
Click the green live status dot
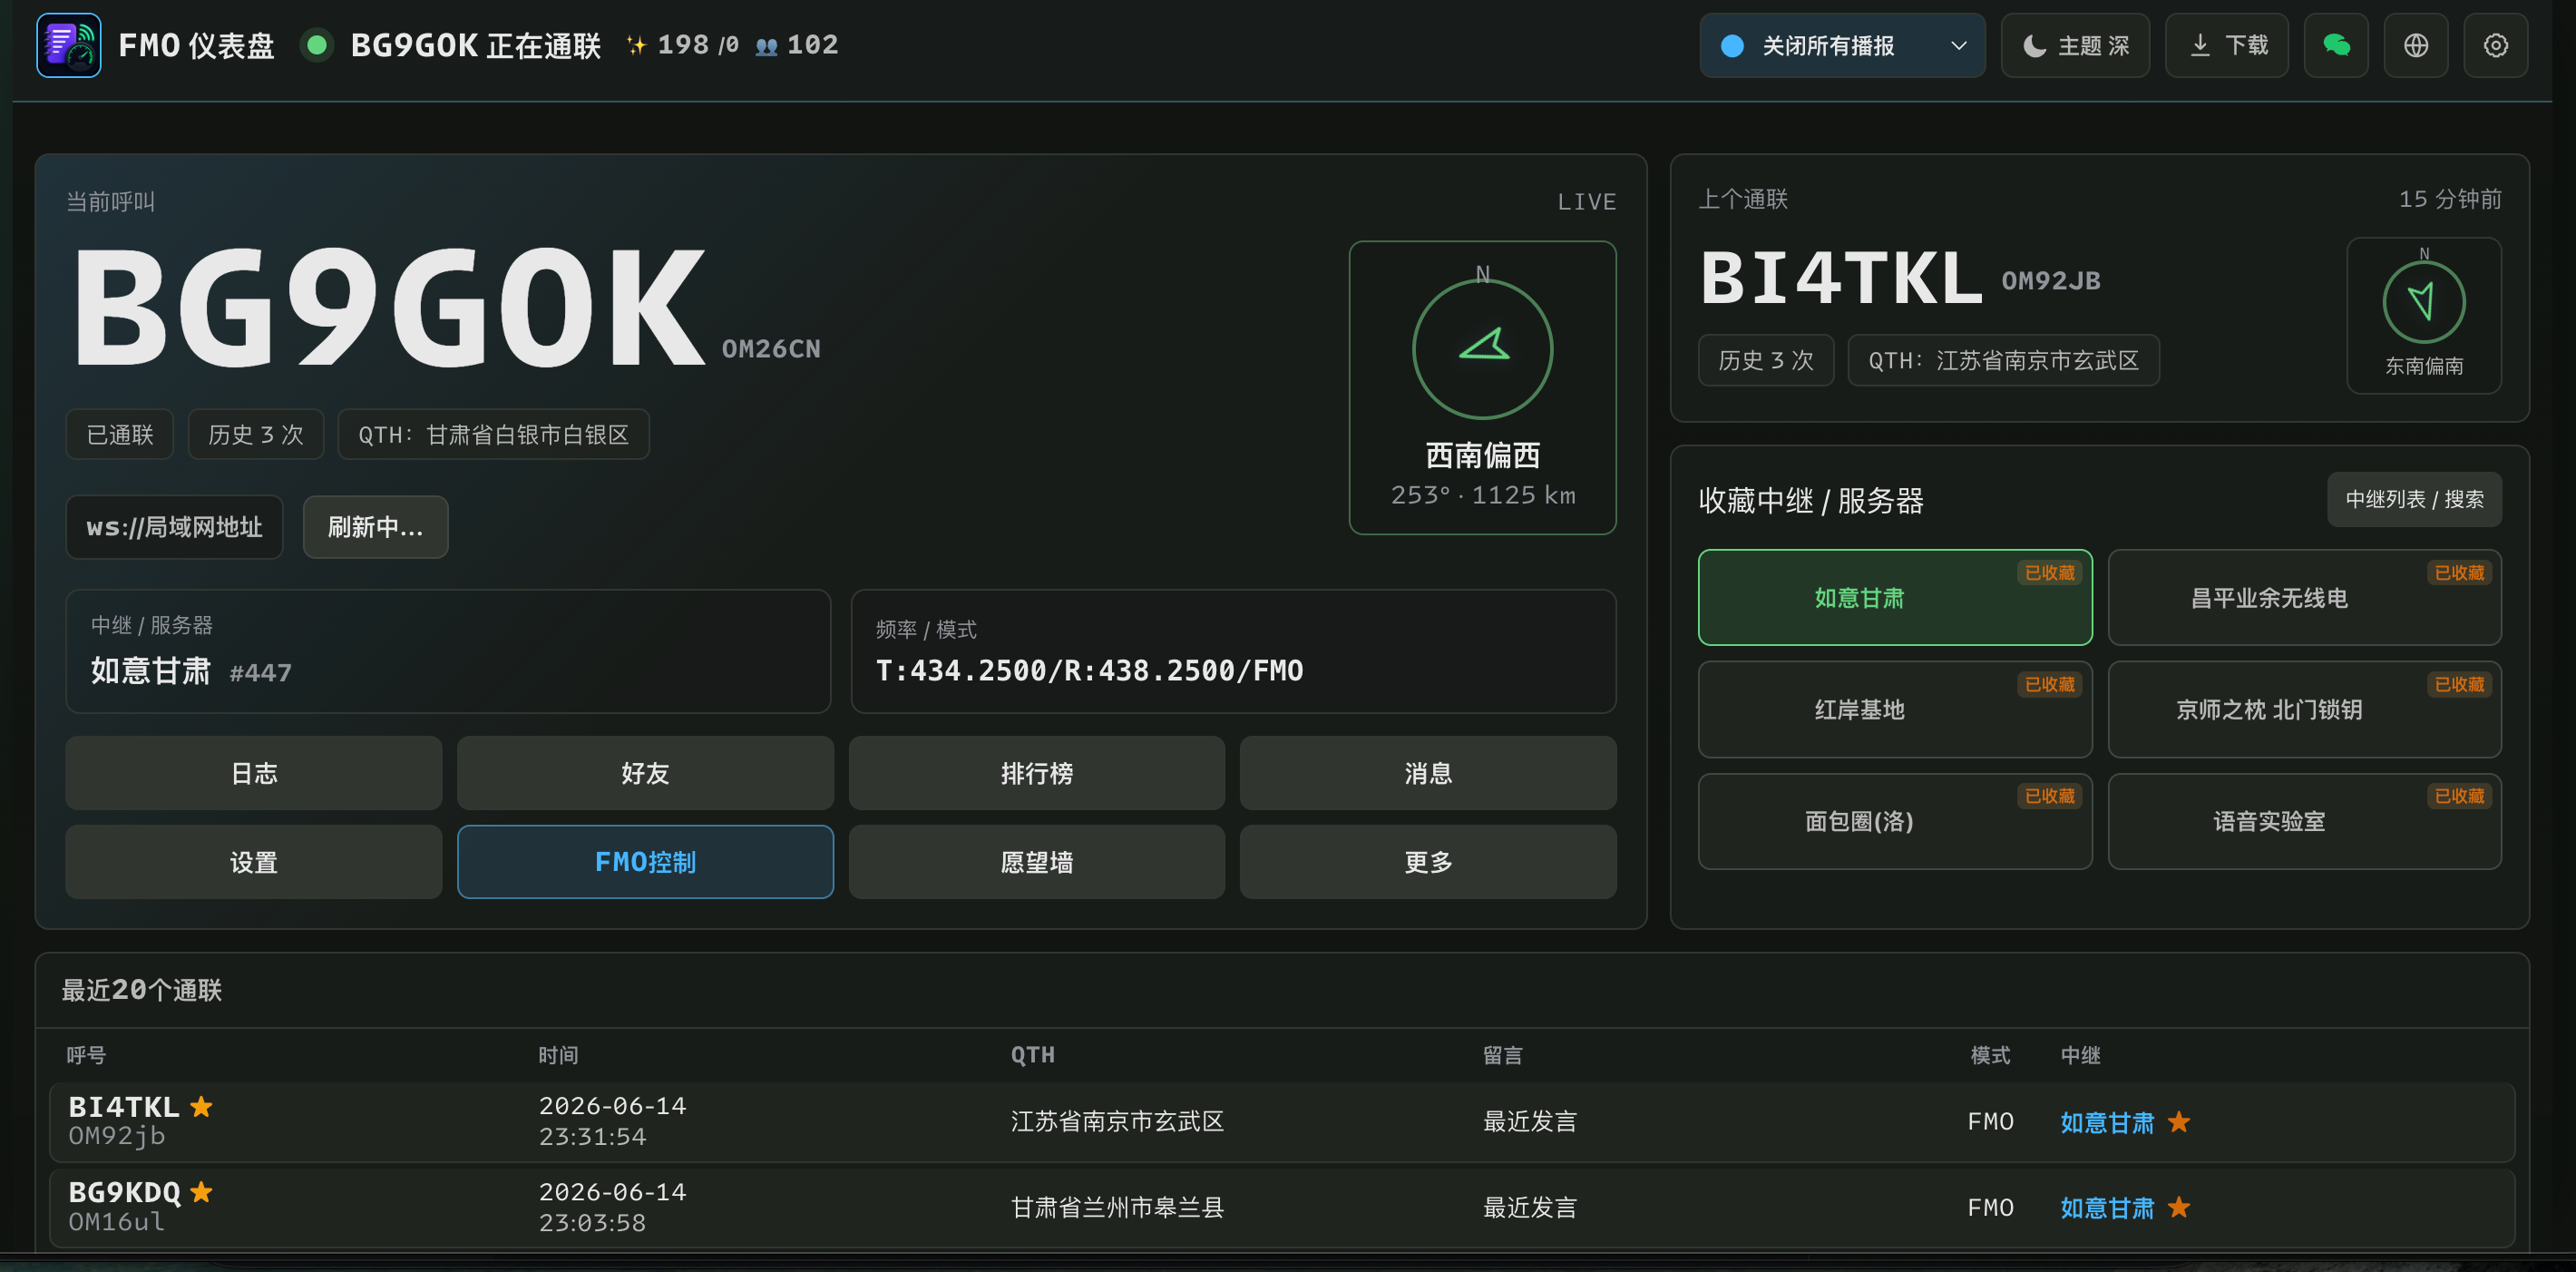click(317, 45)
